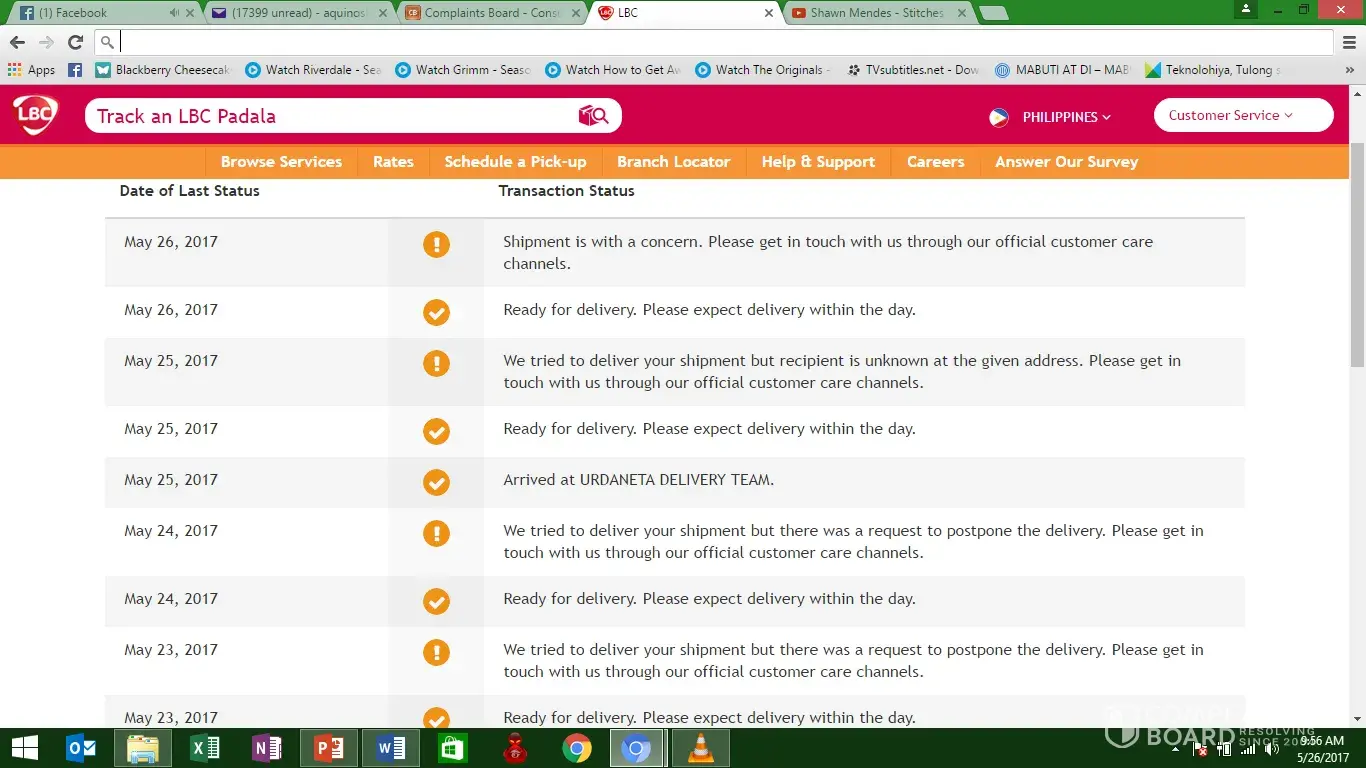Click Watch Riverdale bookmark

pos(313,70)
